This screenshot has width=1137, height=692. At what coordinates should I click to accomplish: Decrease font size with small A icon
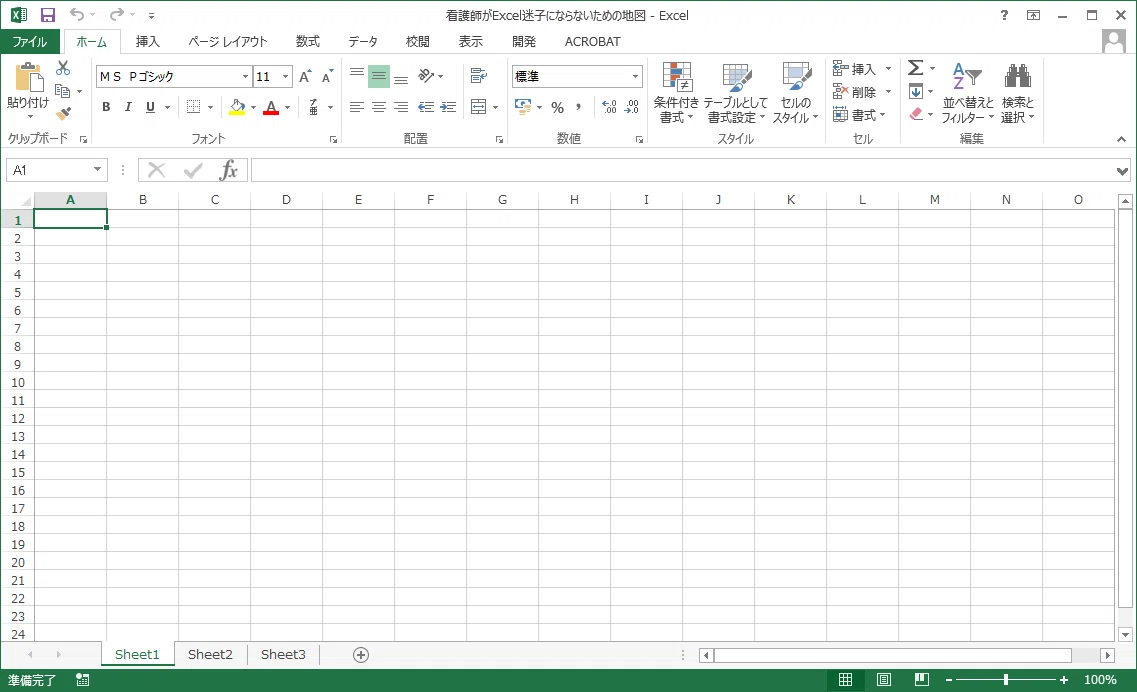coord(327,76)
